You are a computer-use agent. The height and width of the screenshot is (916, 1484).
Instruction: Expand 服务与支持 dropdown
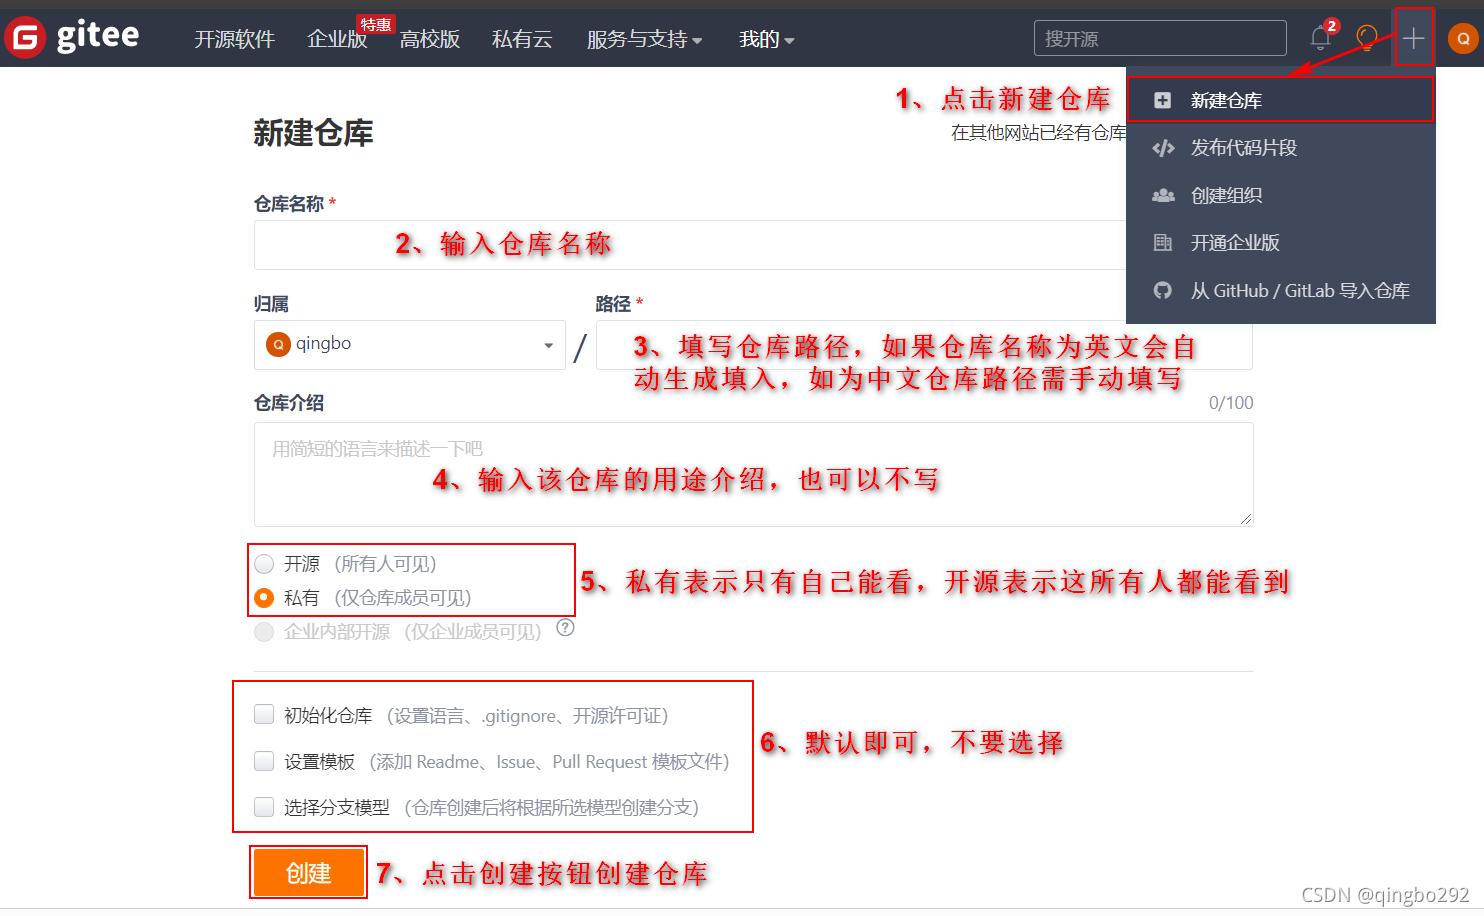[645, 39]
